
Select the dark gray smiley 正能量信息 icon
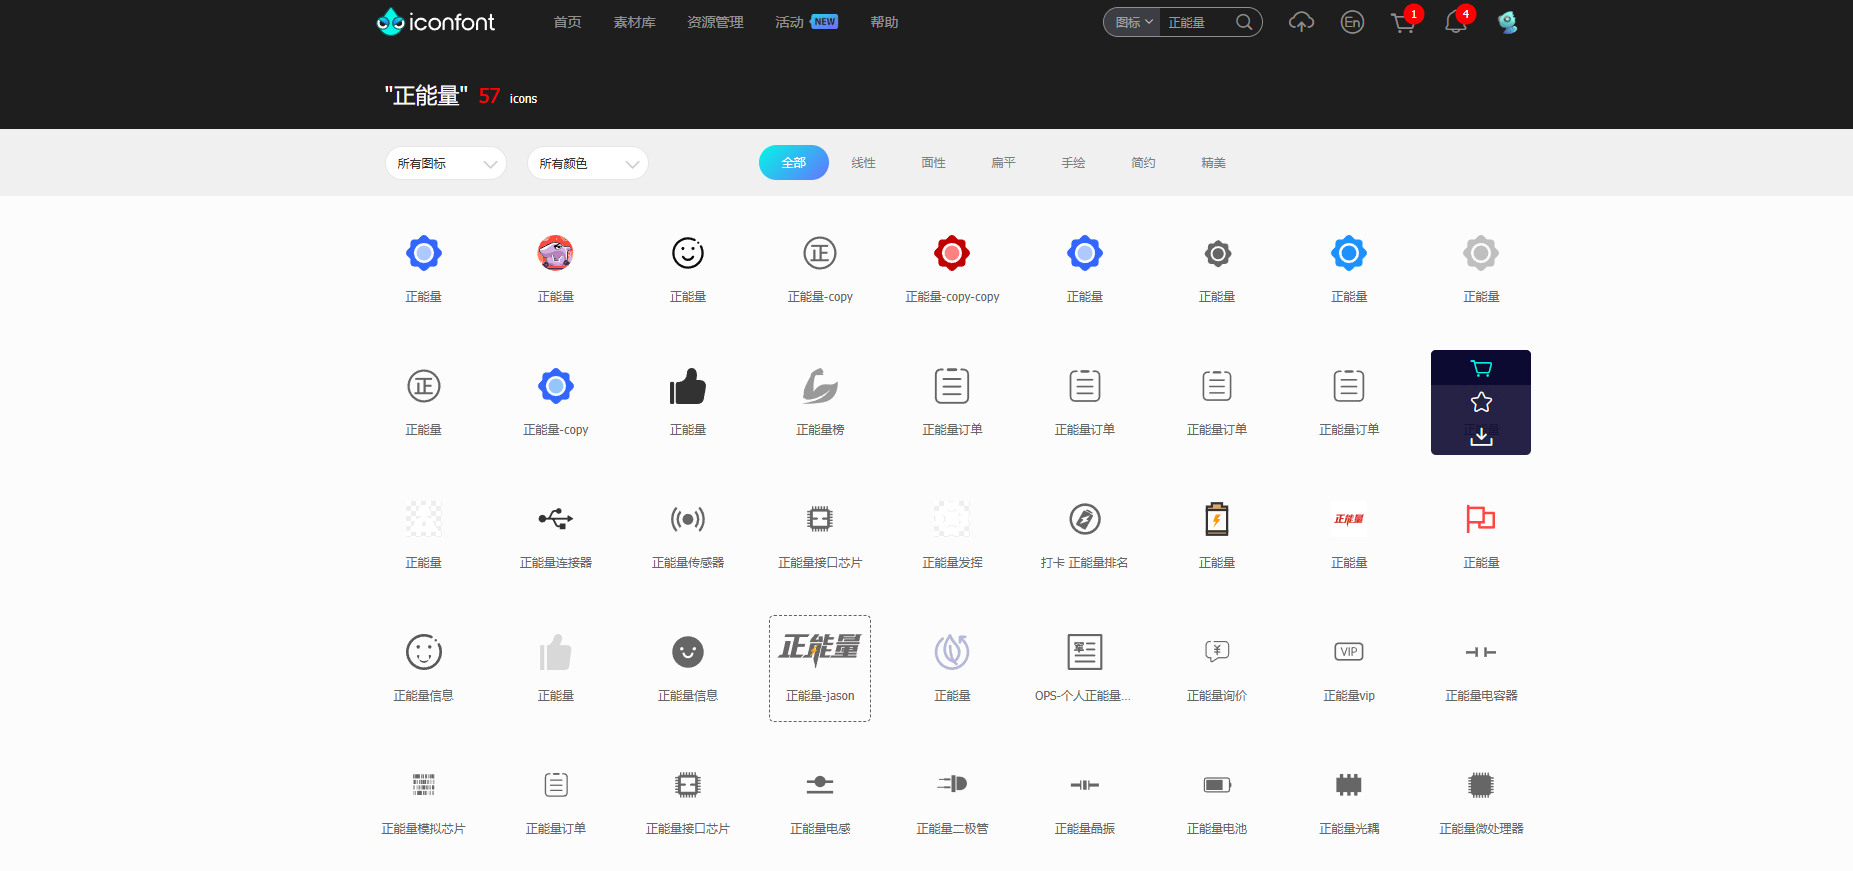pos(688,652)
